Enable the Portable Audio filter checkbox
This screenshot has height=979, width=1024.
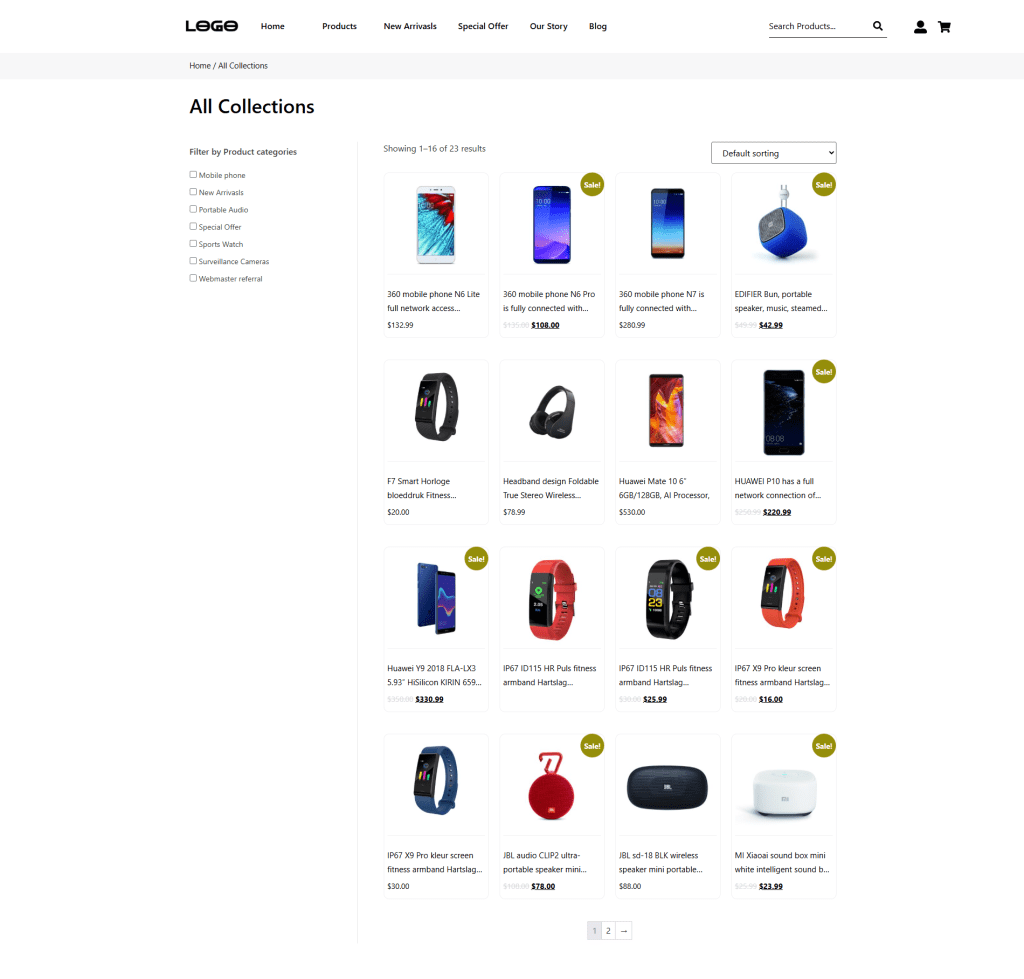193,209
